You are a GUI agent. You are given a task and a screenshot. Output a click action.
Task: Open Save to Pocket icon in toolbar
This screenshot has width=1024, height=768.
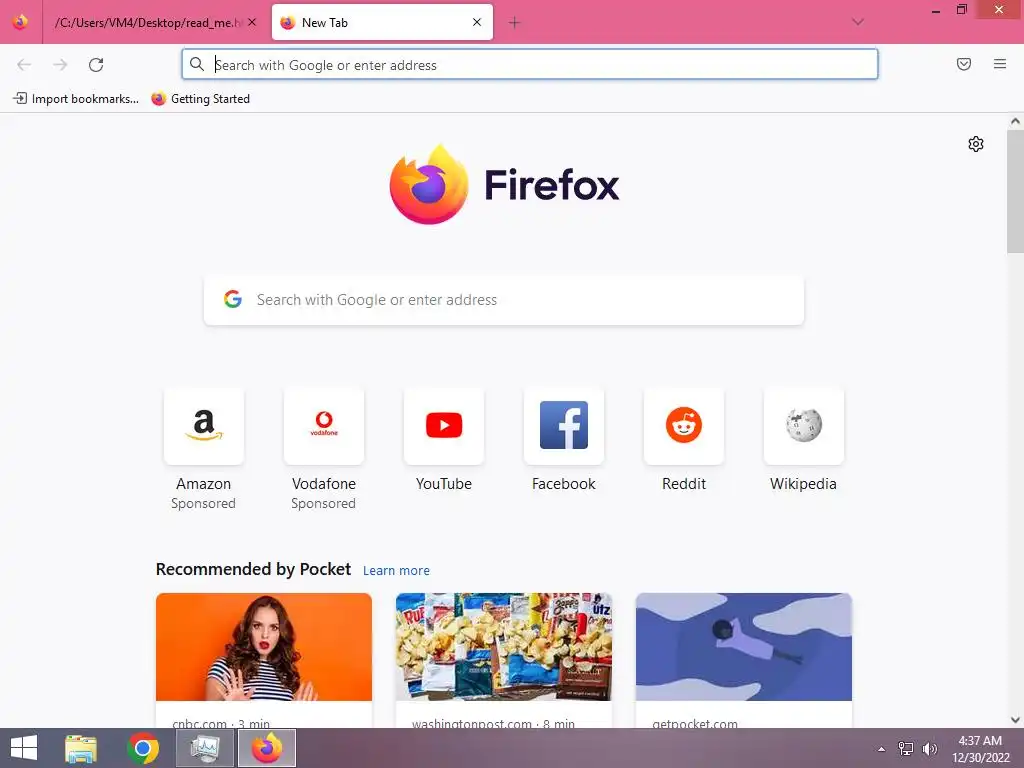pyautogui.click(x=964, y=64)
